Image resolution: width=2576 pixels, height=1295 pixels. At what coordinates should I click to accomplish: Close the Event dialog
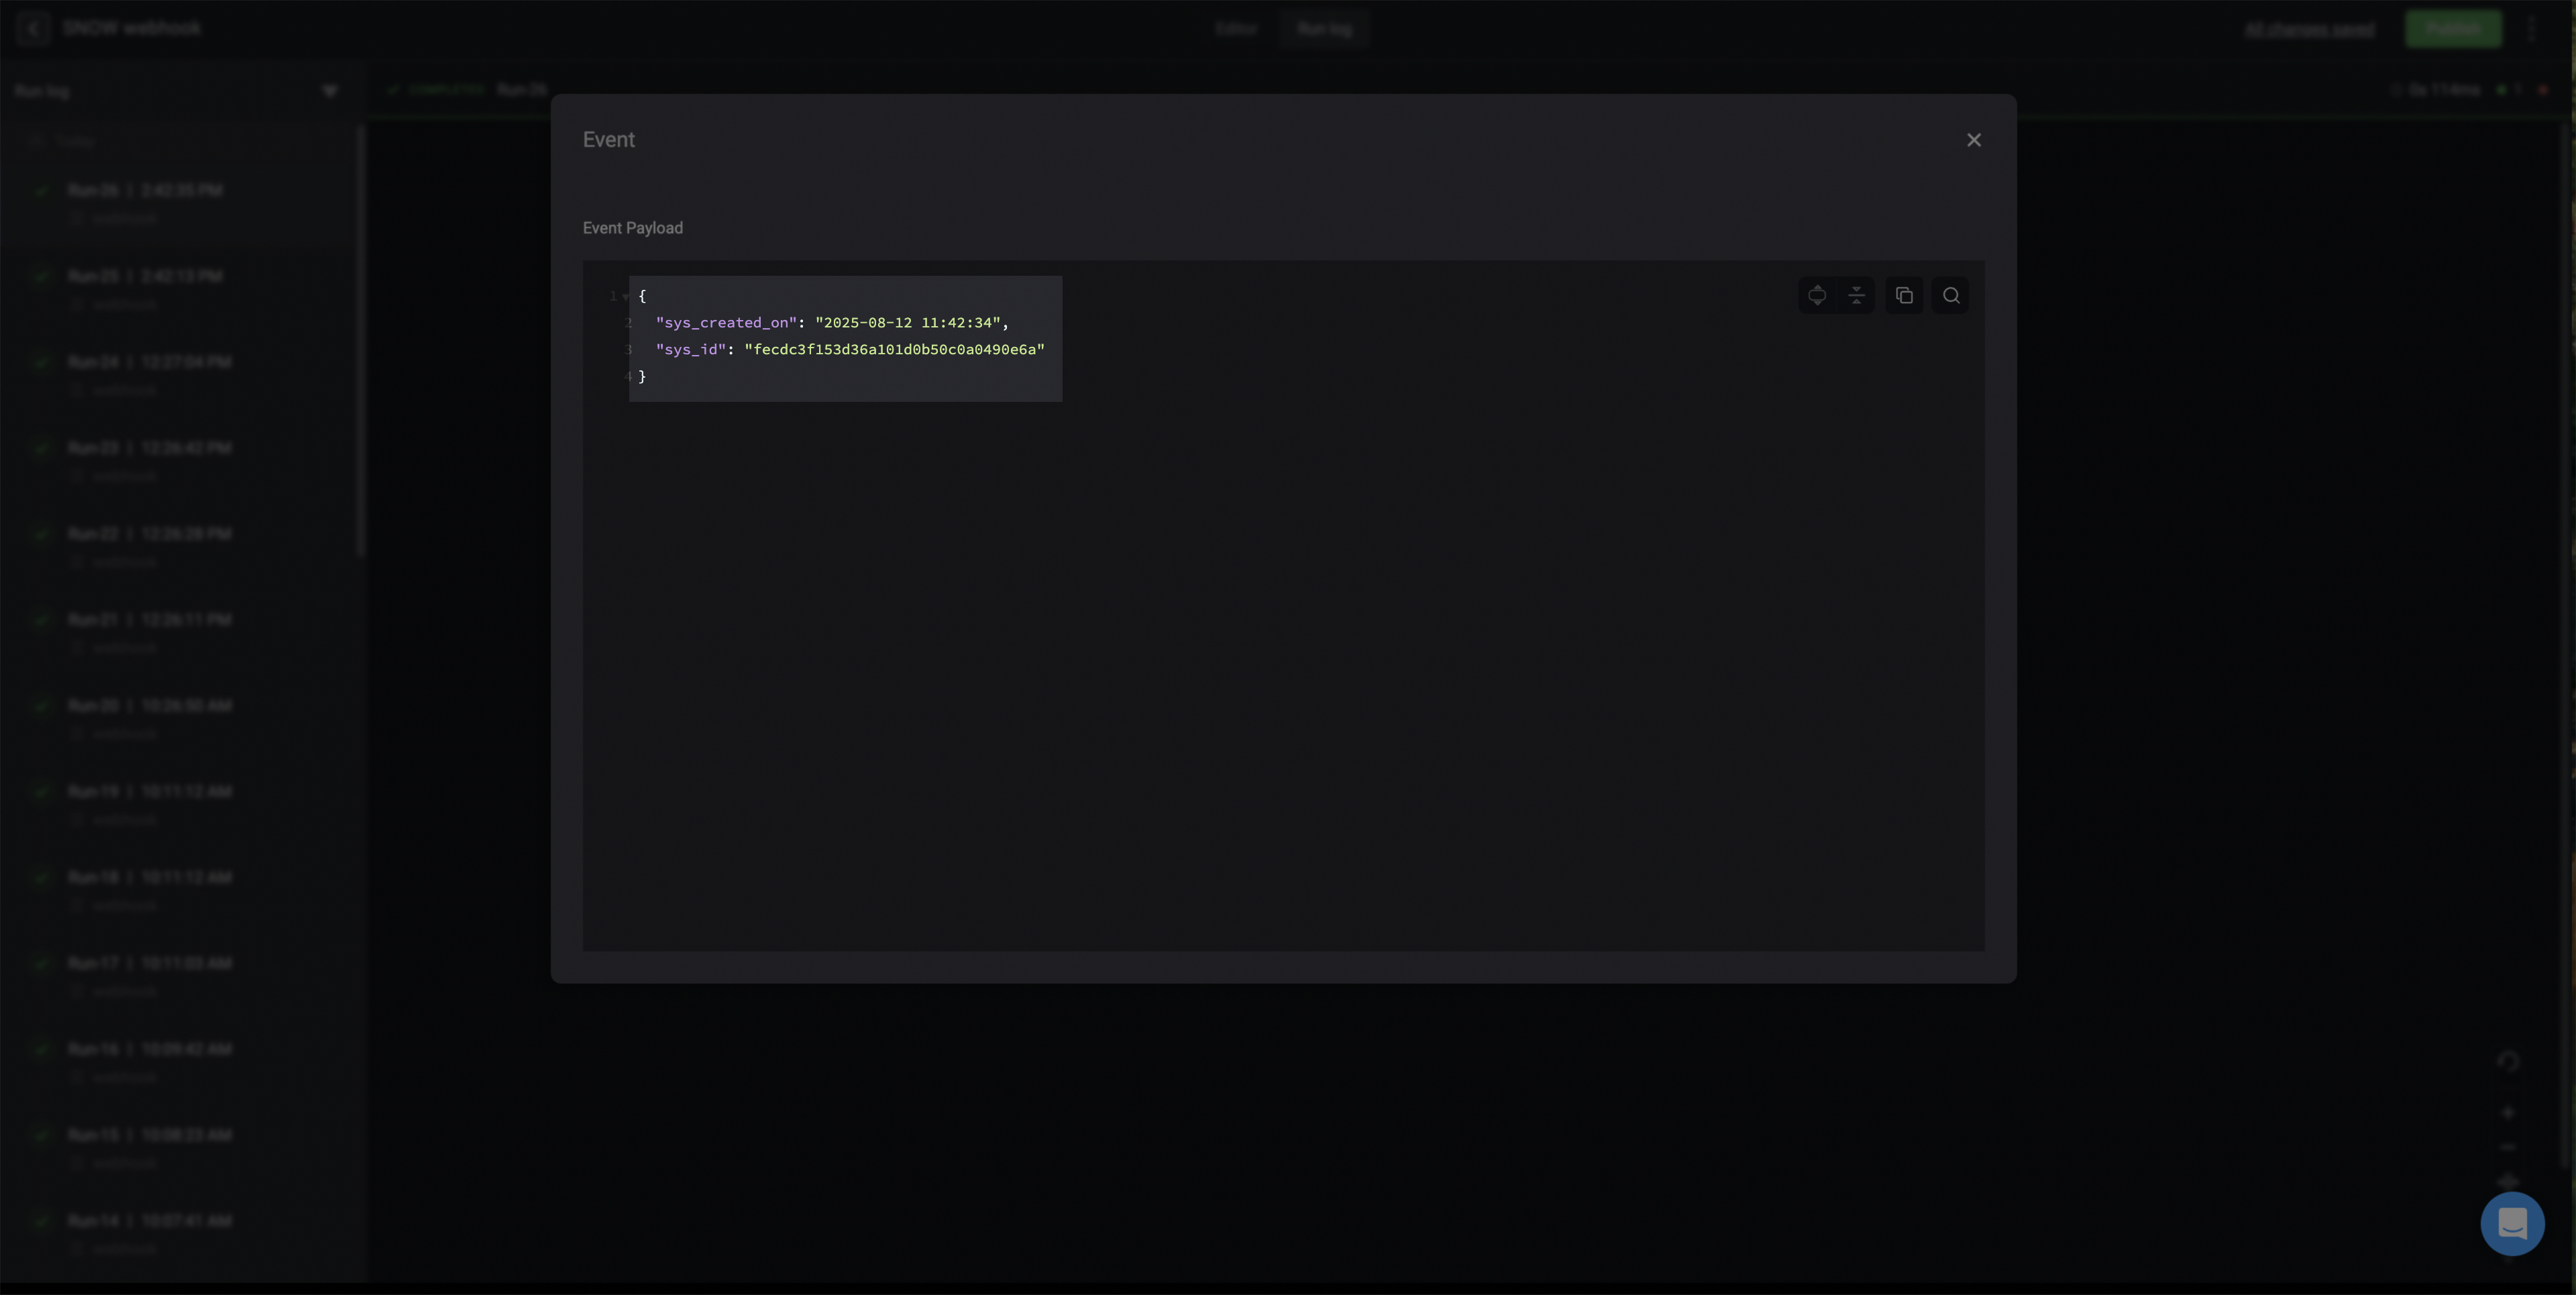pyautogui.click(x=1973, y=140)
